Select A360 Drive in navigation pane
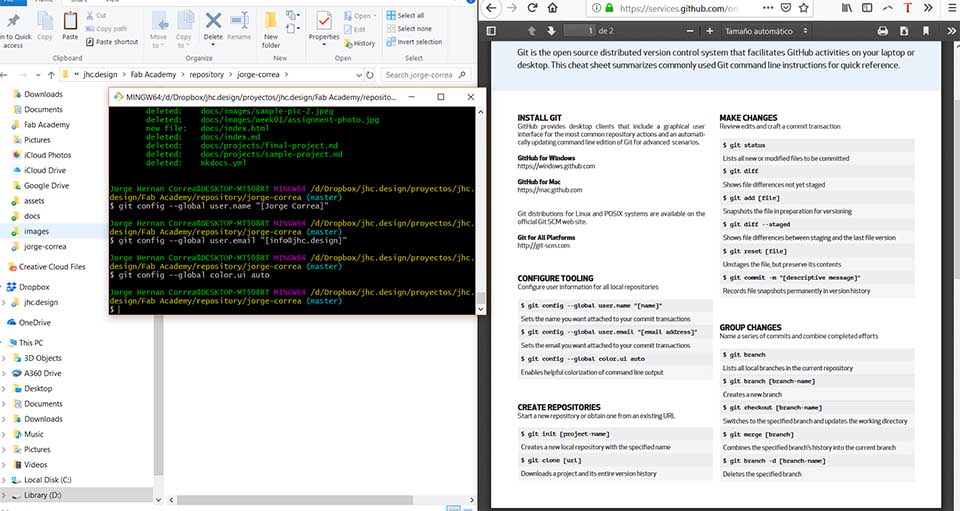 click(42, 373)
